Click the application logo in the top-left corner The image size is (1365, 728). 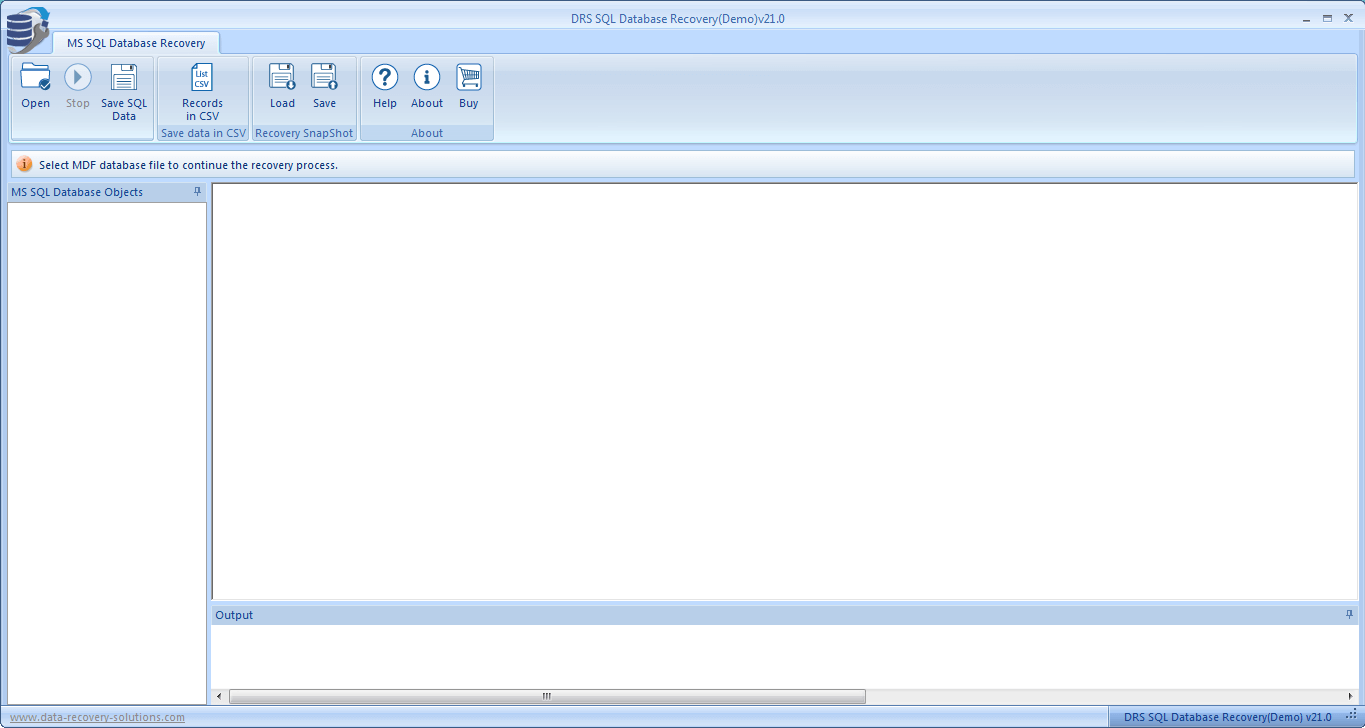[27, 28]
